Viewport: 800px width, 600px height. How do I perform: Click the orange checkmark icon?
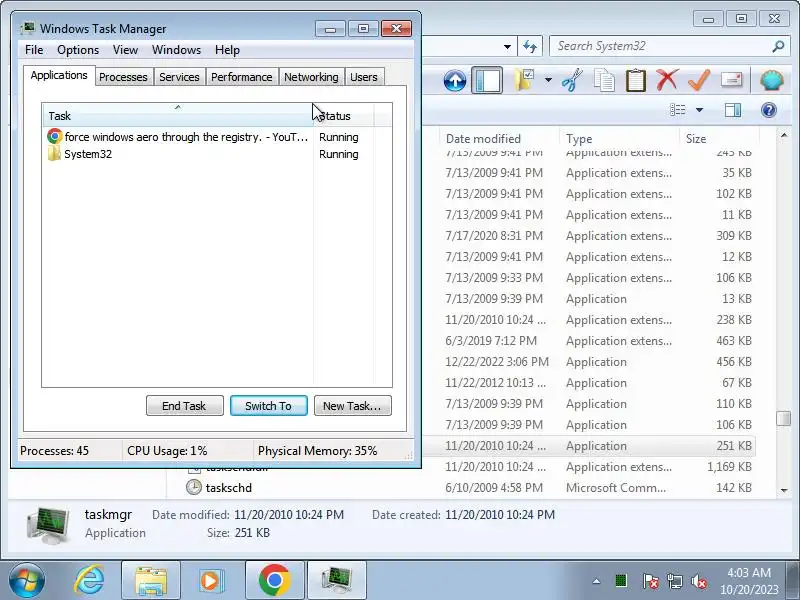point(698,80)
